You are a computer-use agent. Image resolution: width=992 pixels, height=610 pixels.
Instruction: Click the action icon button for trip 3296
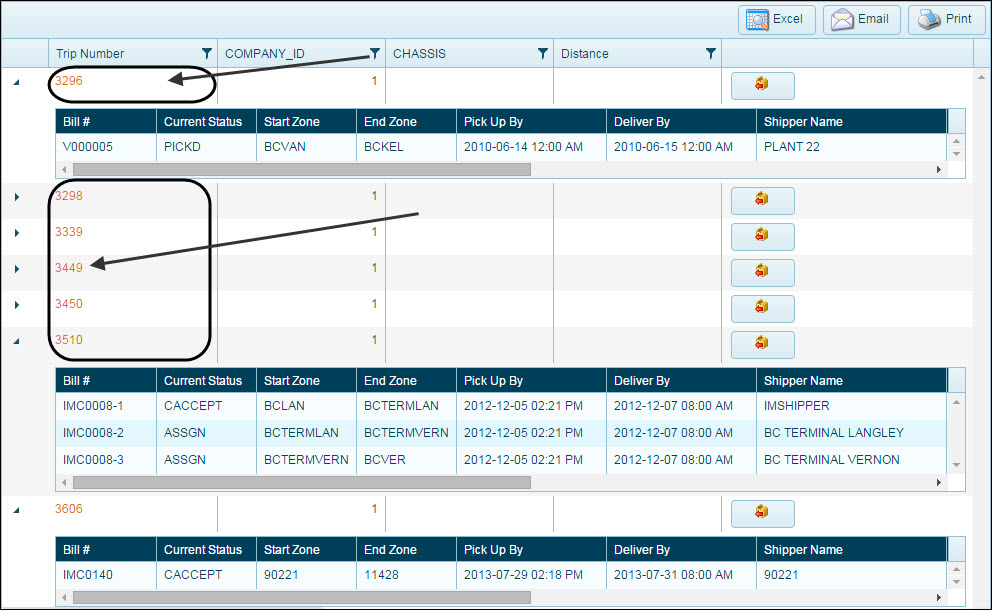point(762,85)
